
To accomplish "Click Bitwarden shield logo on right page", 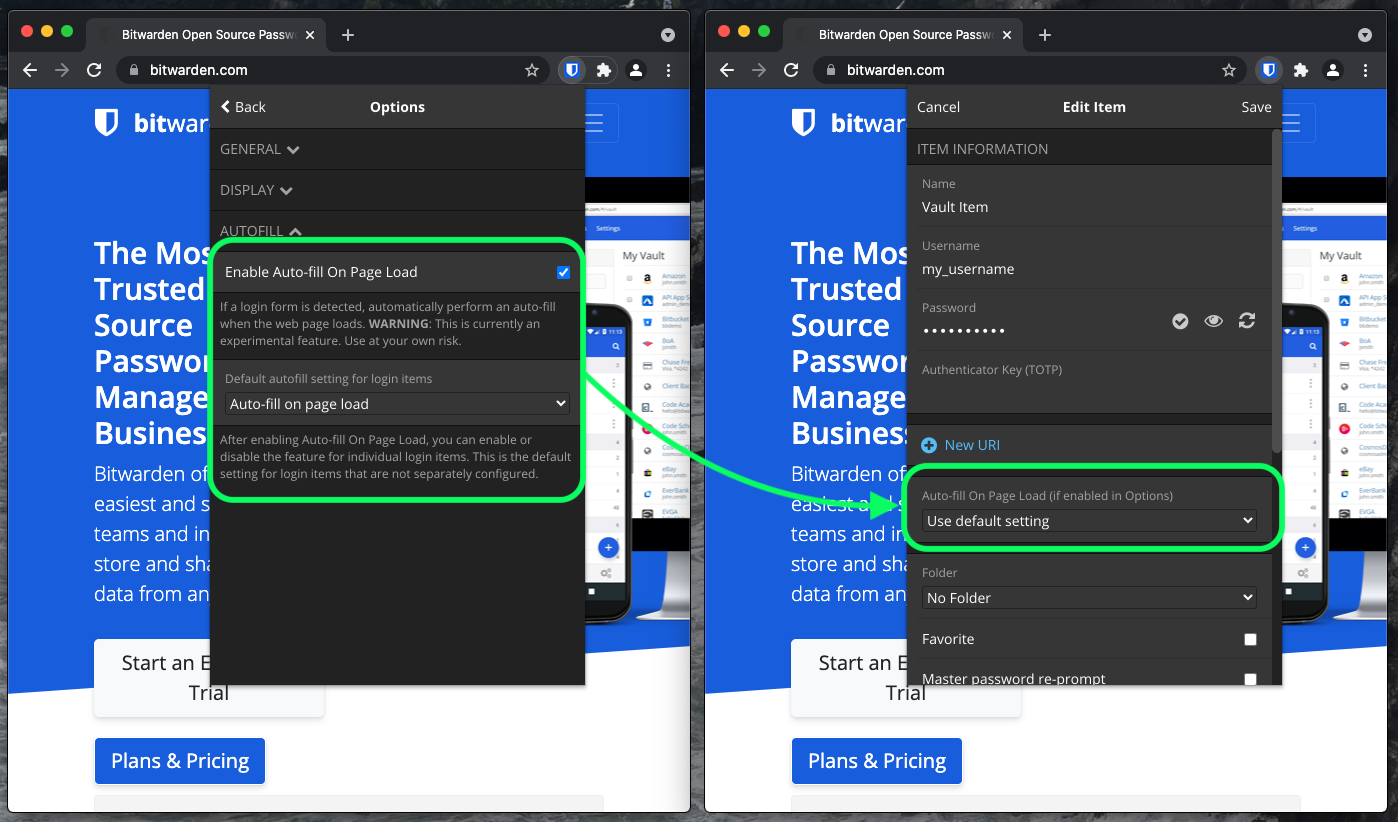I will pyautogui.click(x=803, y=122).
